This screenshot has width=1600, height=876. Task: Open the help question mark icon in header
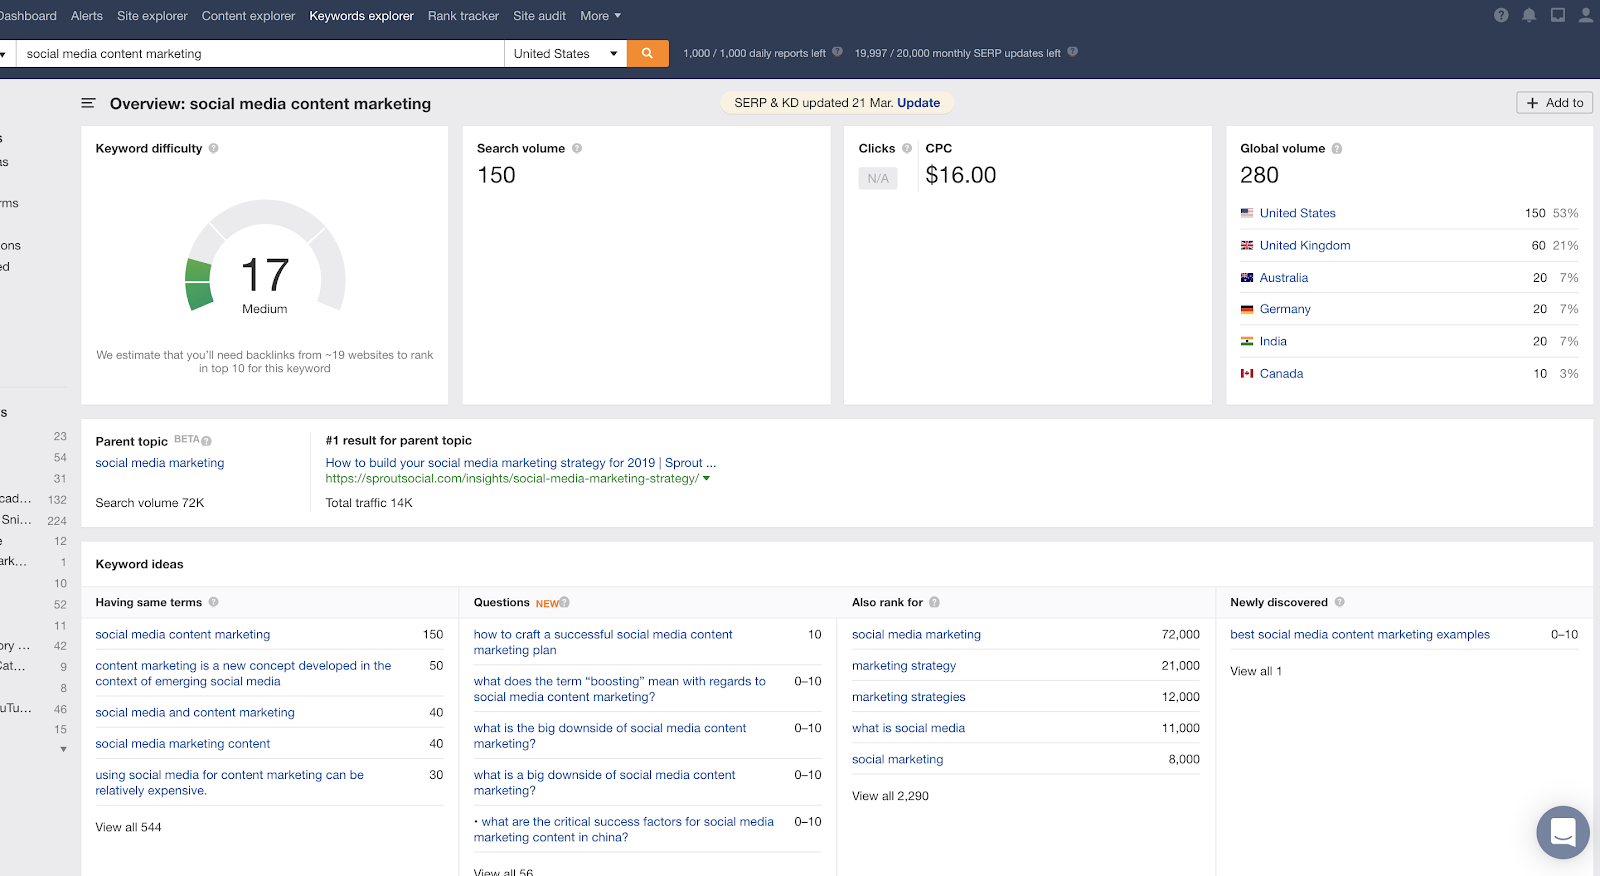pyautogui.click(x=1501, y=15)
